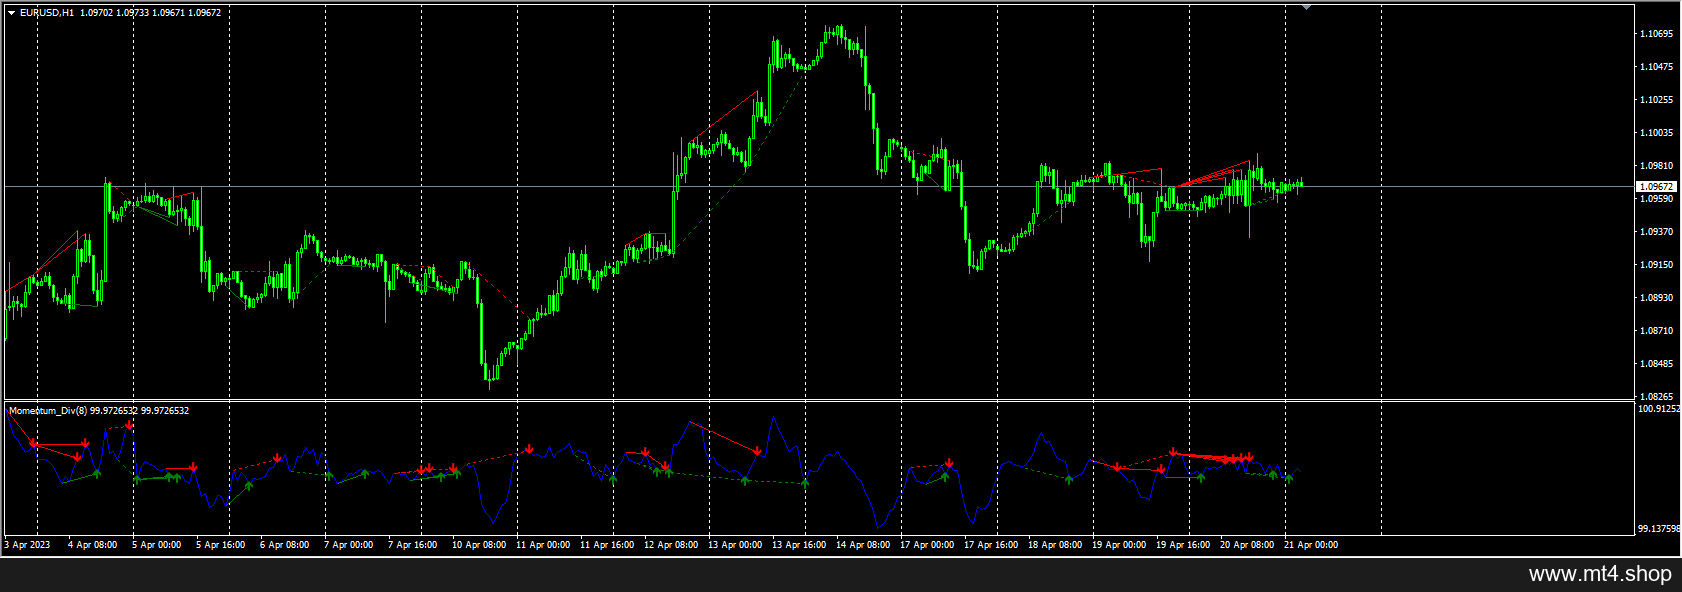Click time axis label 11 Apr 00:00
Screen dimensions: 1682x592
pos(543,545)
